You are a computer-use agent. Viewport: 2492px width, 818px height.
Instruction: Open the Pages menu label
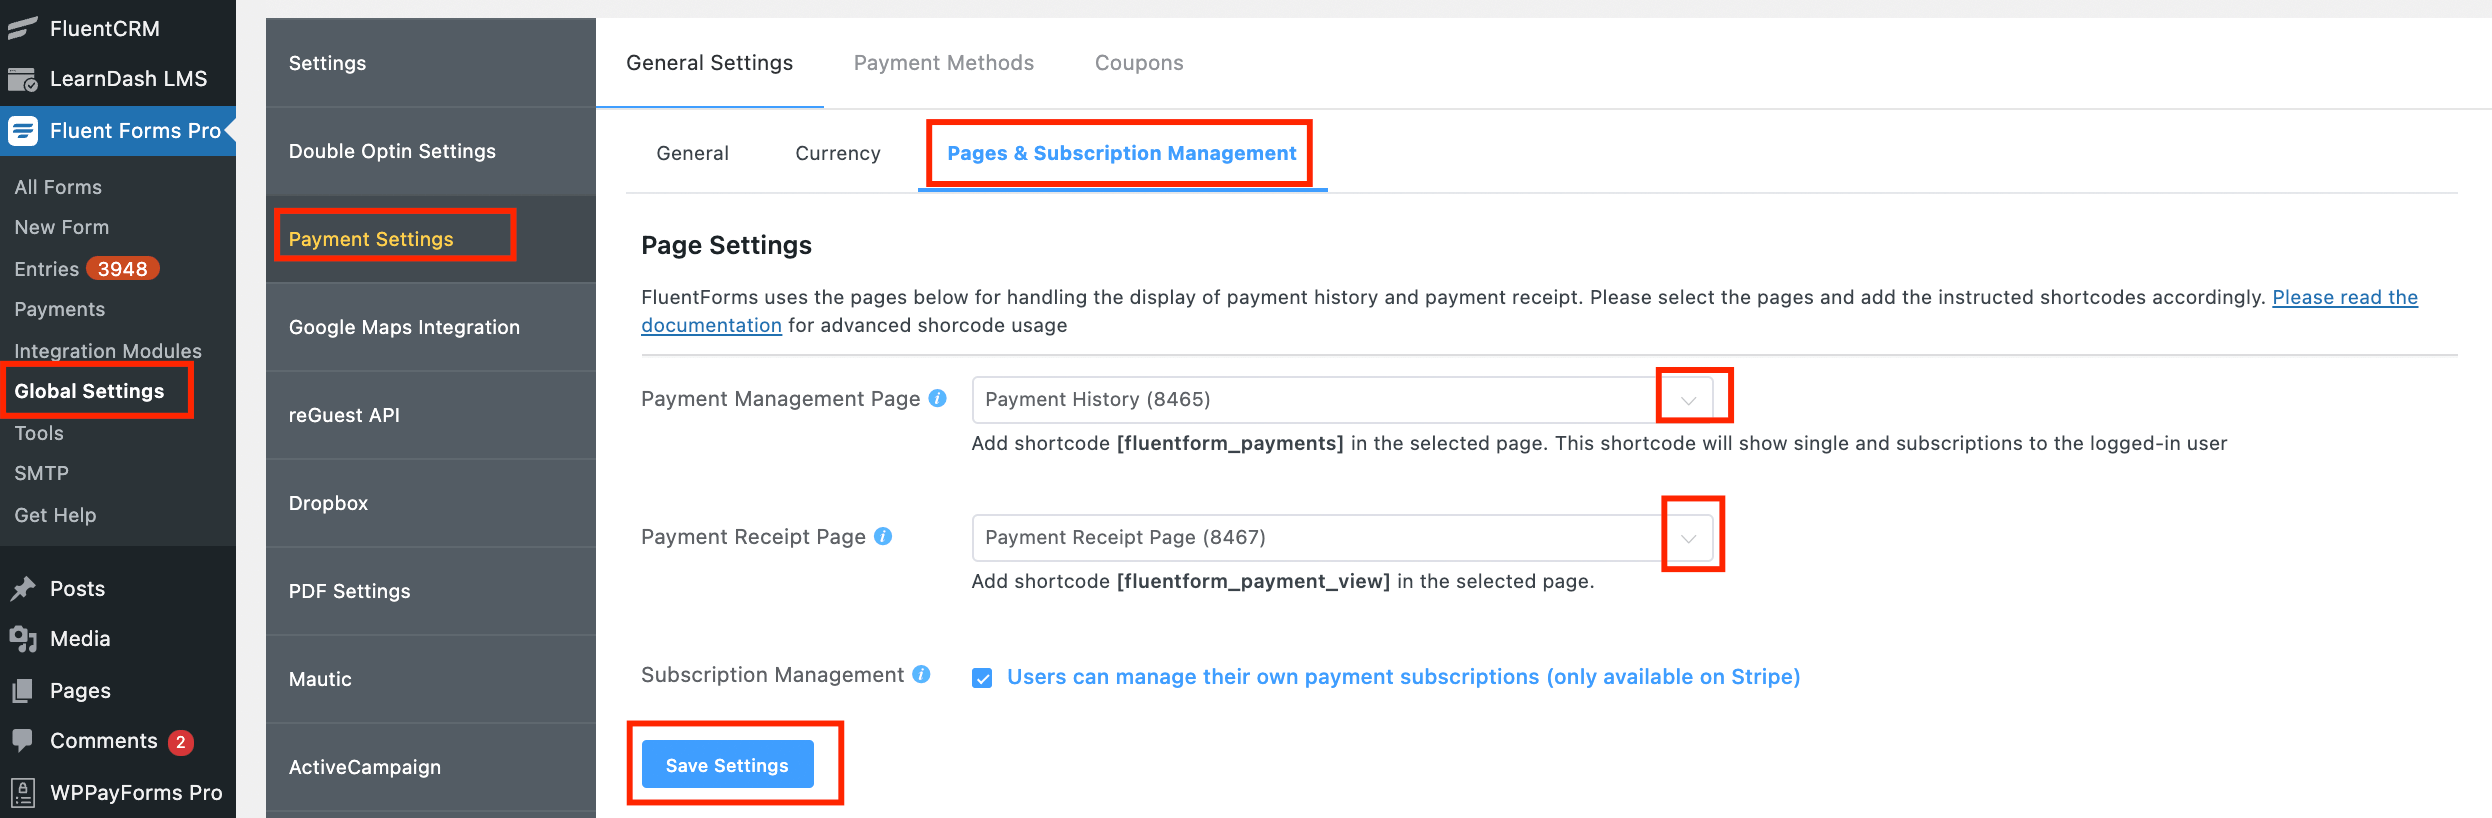click(x=80, y=691)
